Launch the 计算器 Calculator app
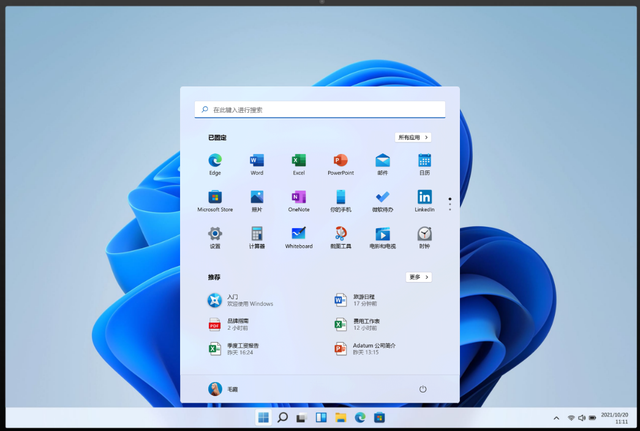The image size is (640, 431). [x=257, y=238]
